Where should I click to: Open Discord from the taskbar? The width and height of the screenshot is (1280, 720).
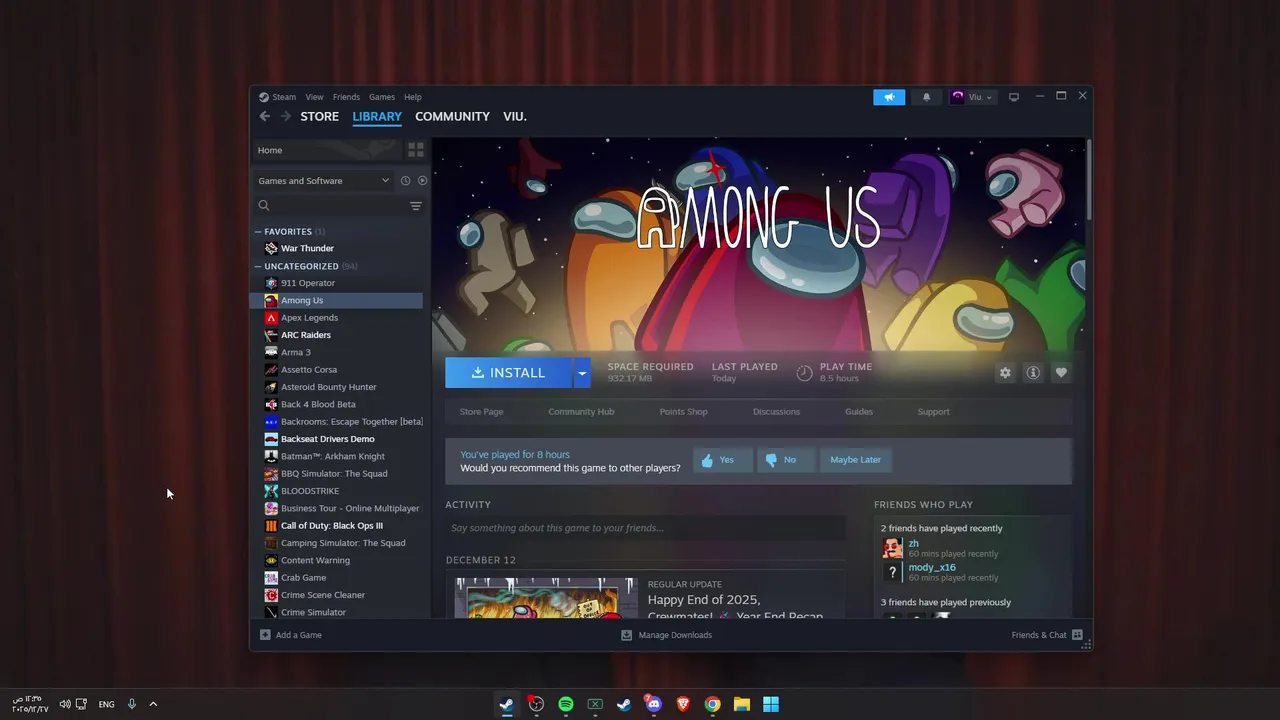(653, 704)
